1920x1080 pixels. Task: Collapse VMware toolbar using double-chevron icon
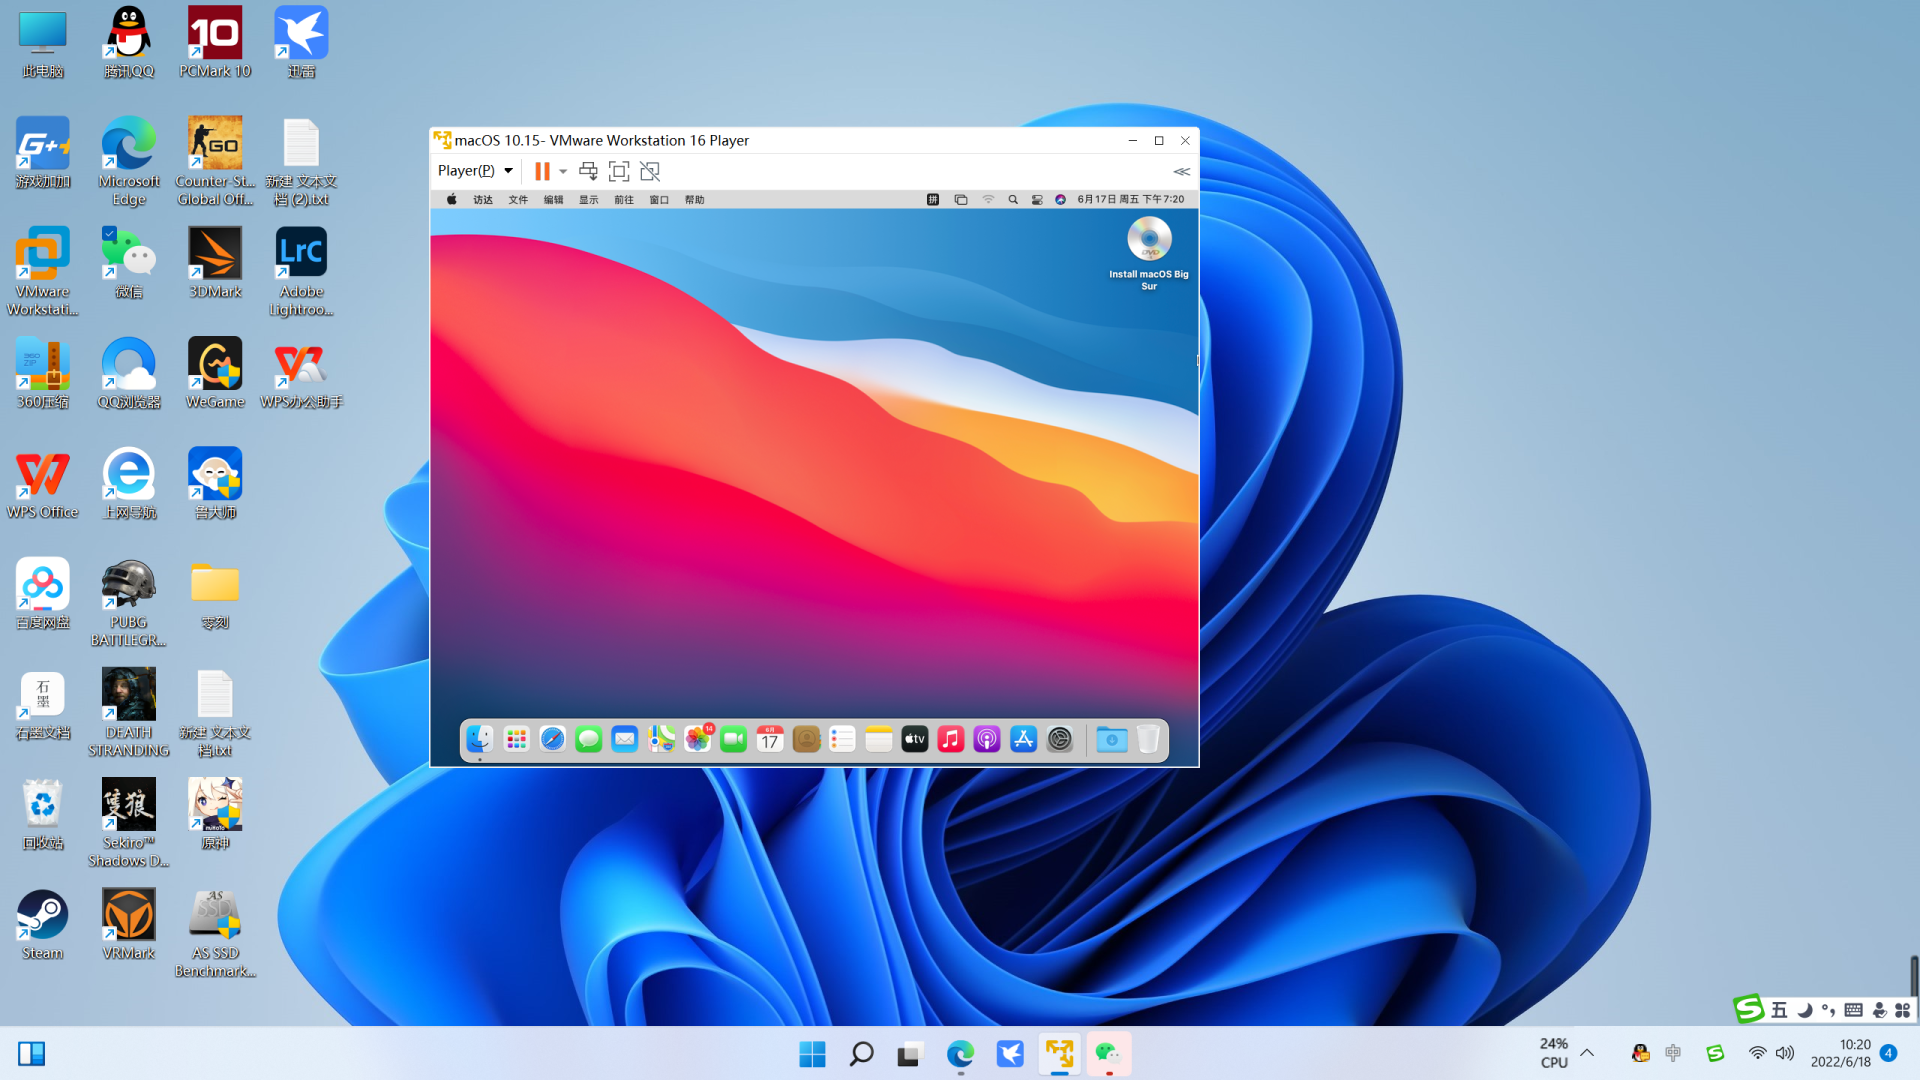pyautogui.click(x=1182, y=172)
